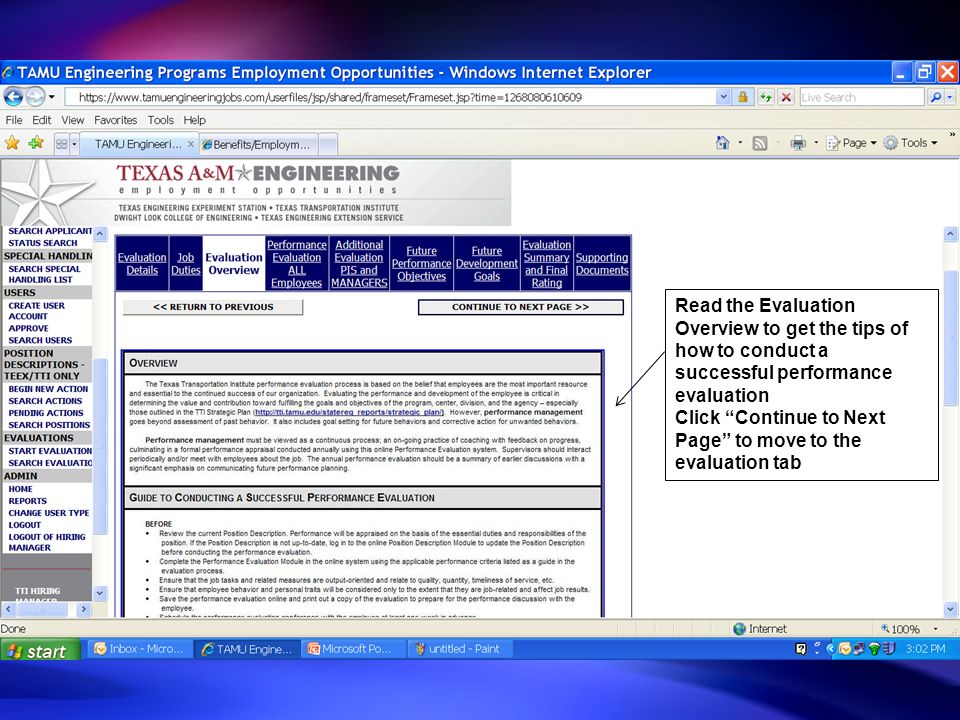Open the recent pages dropdown next to Forward
The image size is (960, 720).
point(52,97)
